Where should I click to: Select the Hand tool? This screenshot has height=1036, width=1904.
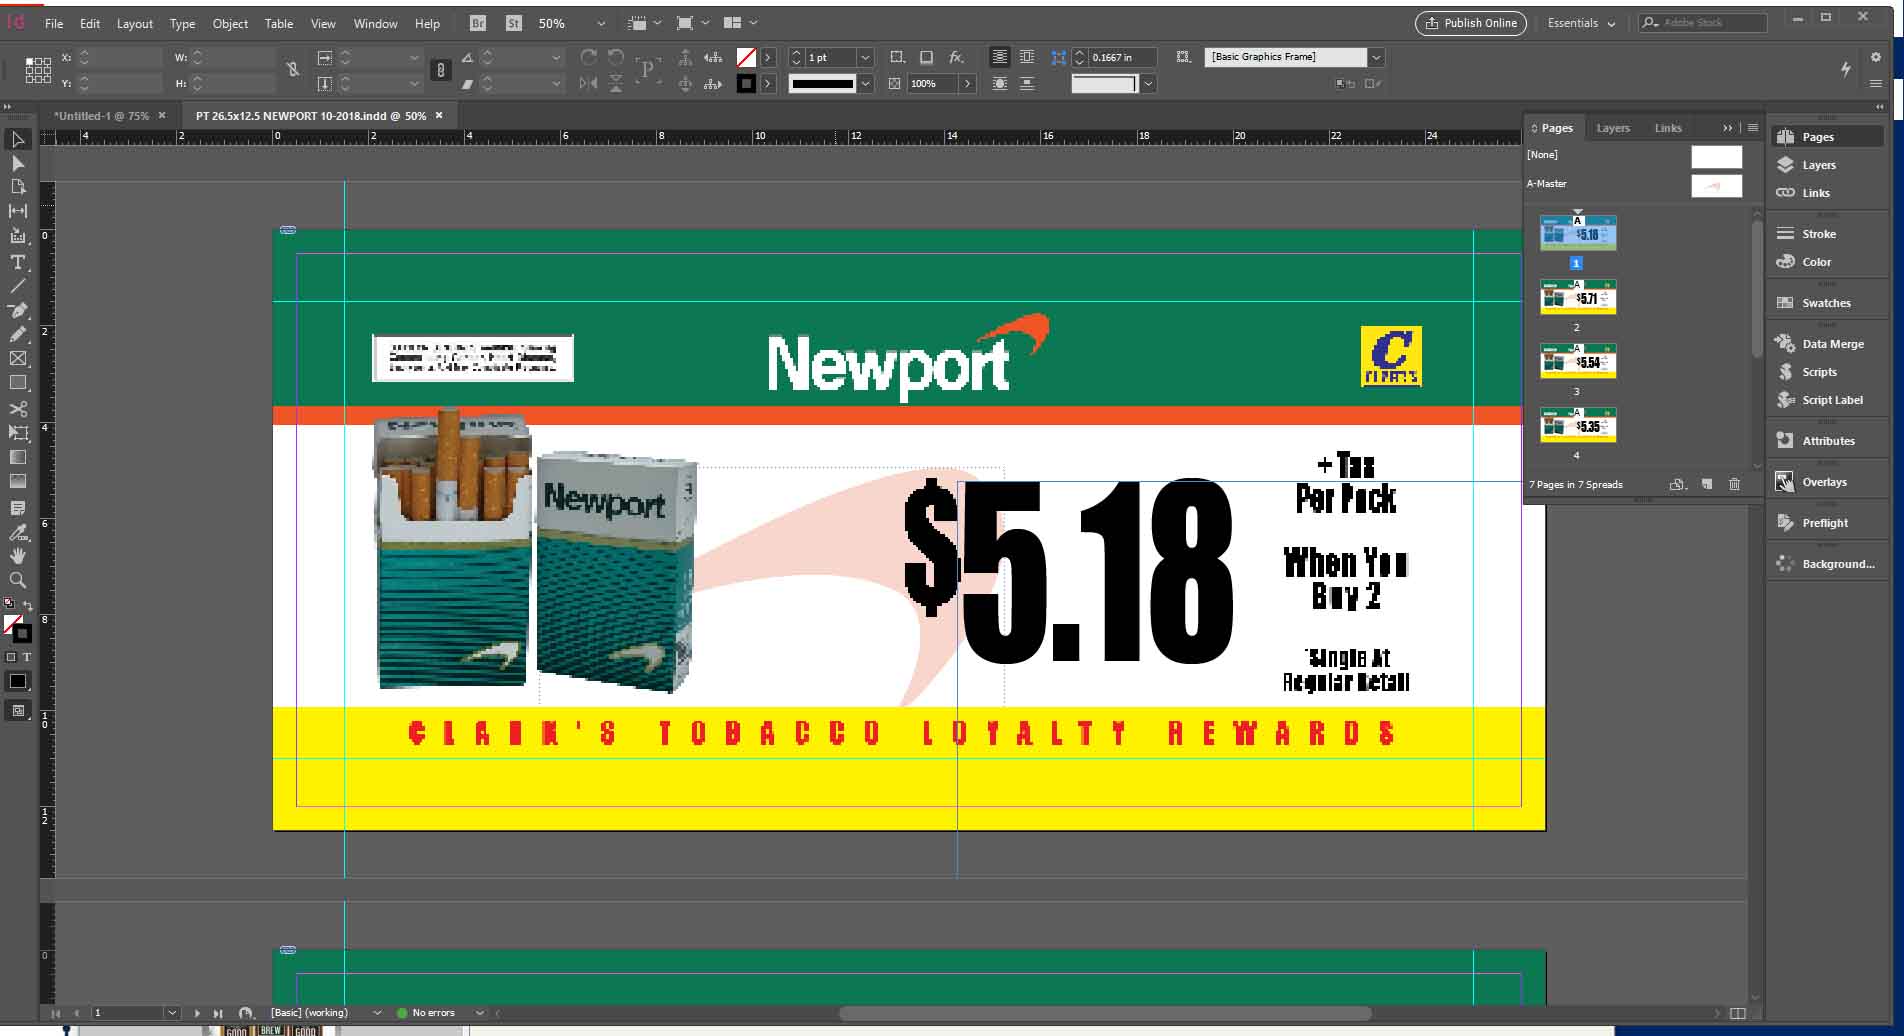tap(17, 556)
